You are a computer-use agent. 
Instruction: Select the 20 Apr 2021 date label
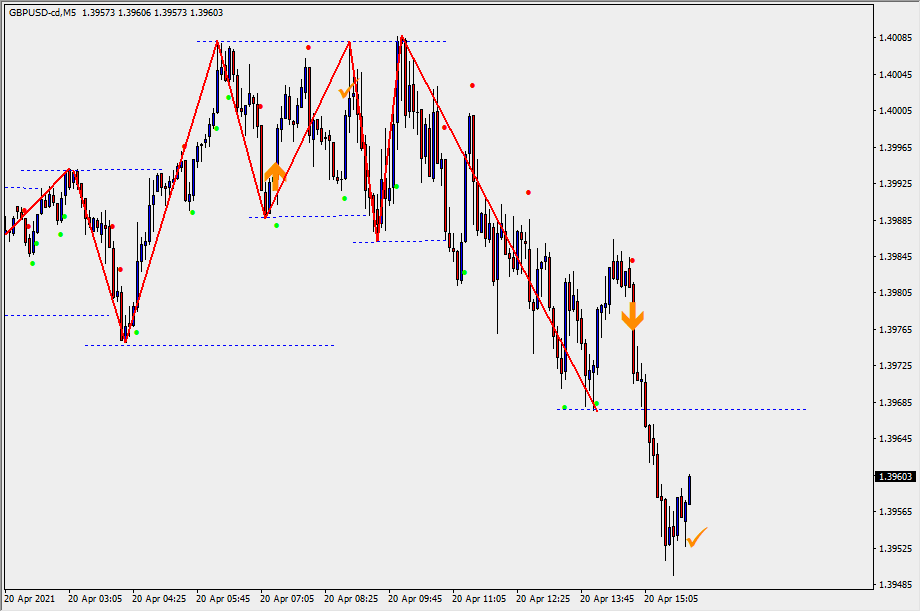(x=32, y=599)
